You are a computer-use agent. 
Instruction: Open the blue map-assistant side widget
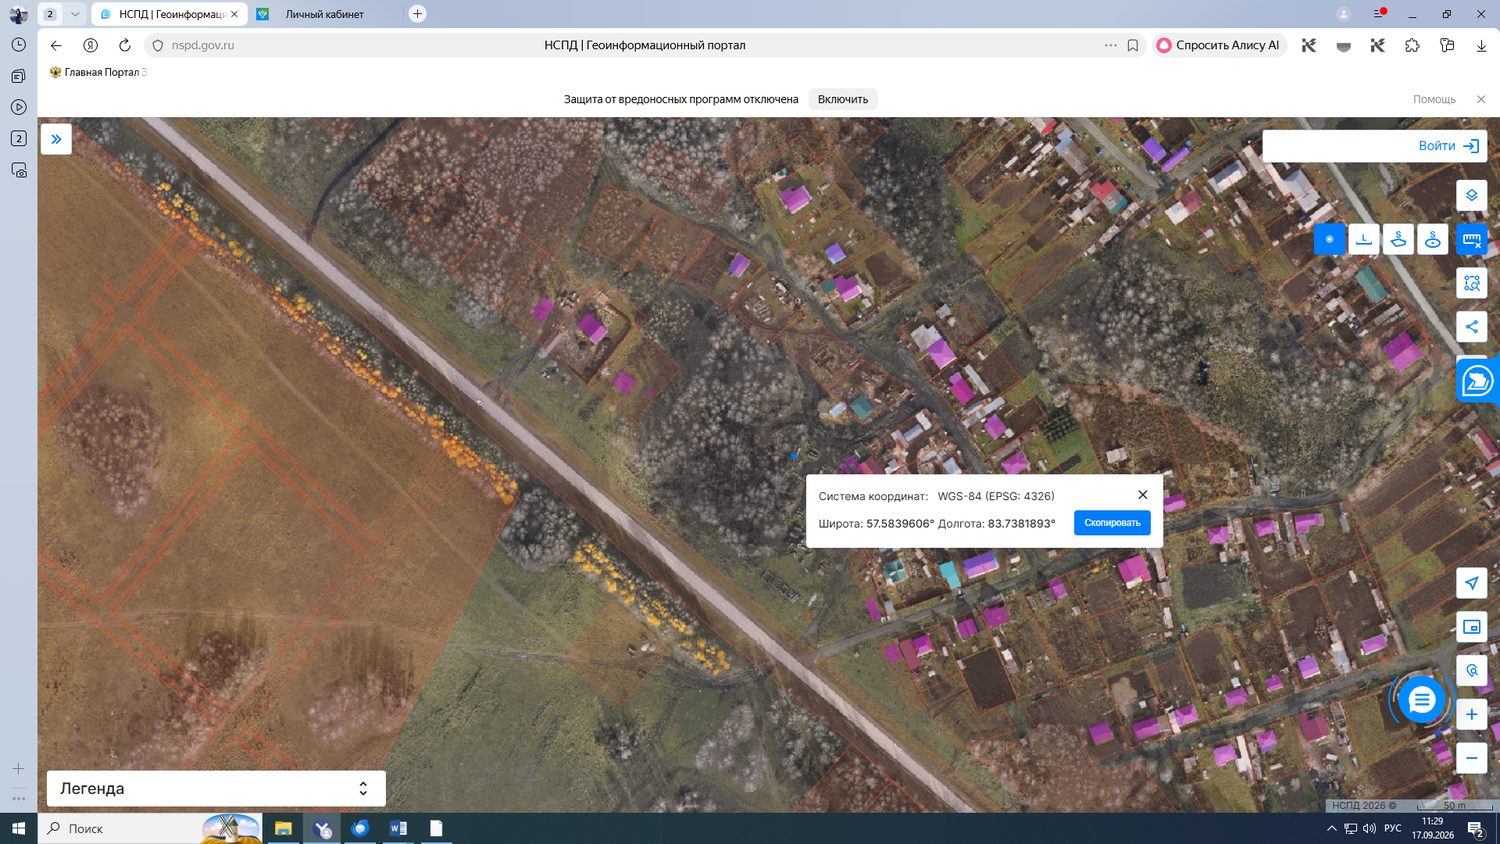click(x=1478, y=380)
